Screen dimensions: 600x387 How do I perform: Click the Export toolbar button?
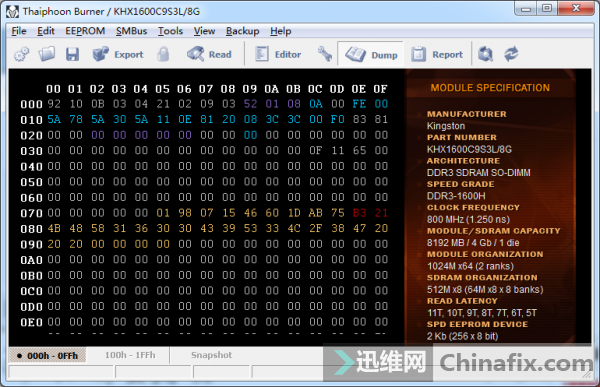point(118,54)
